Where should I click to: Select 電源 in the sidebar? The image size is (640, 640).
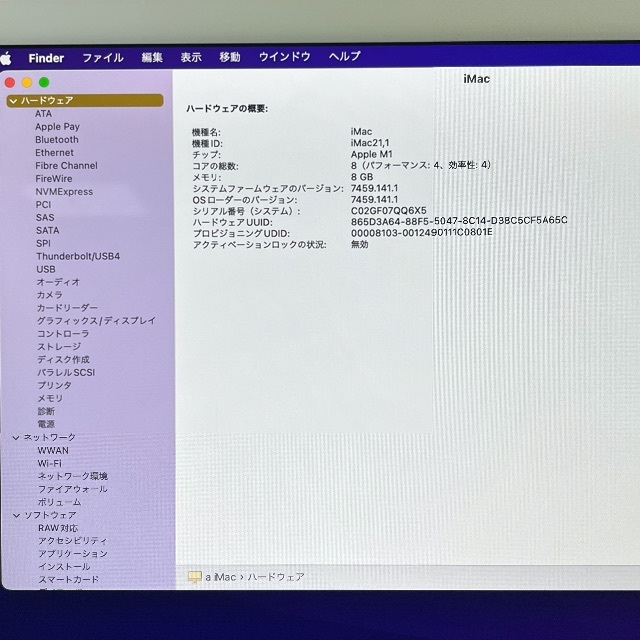click(46, 424)
